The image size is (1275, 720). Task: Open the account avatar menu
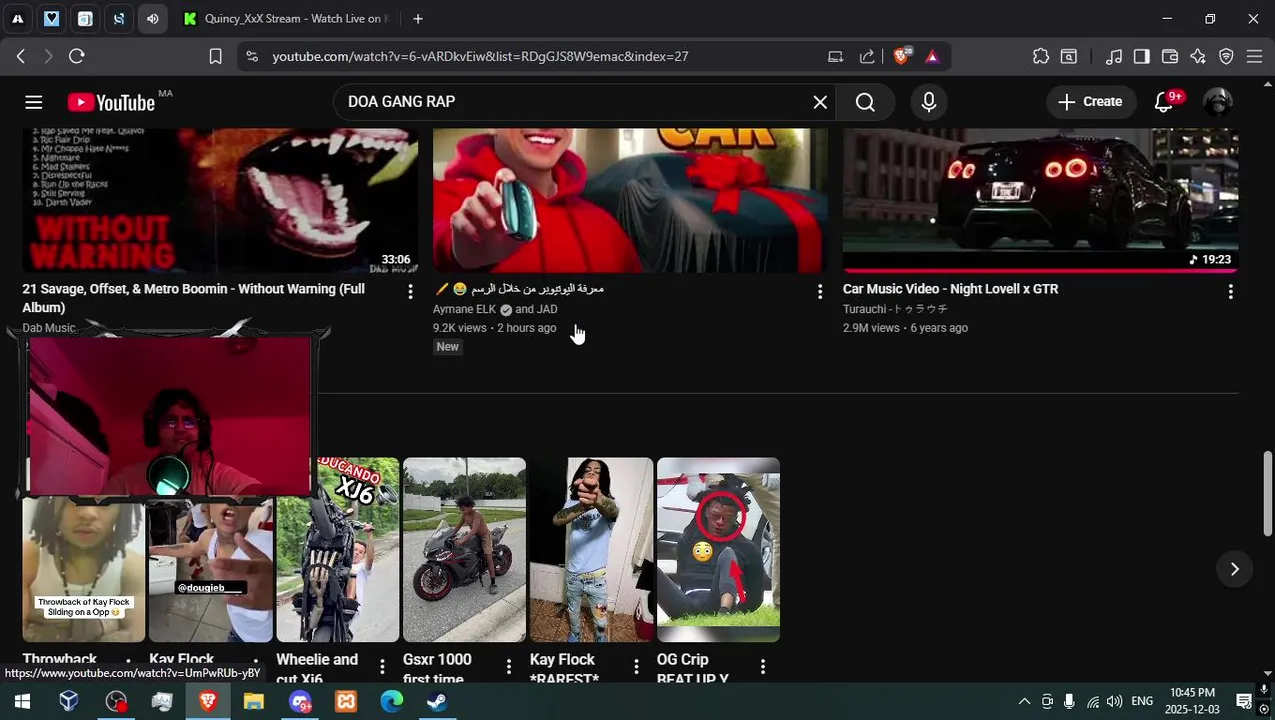coord(1217,102)
